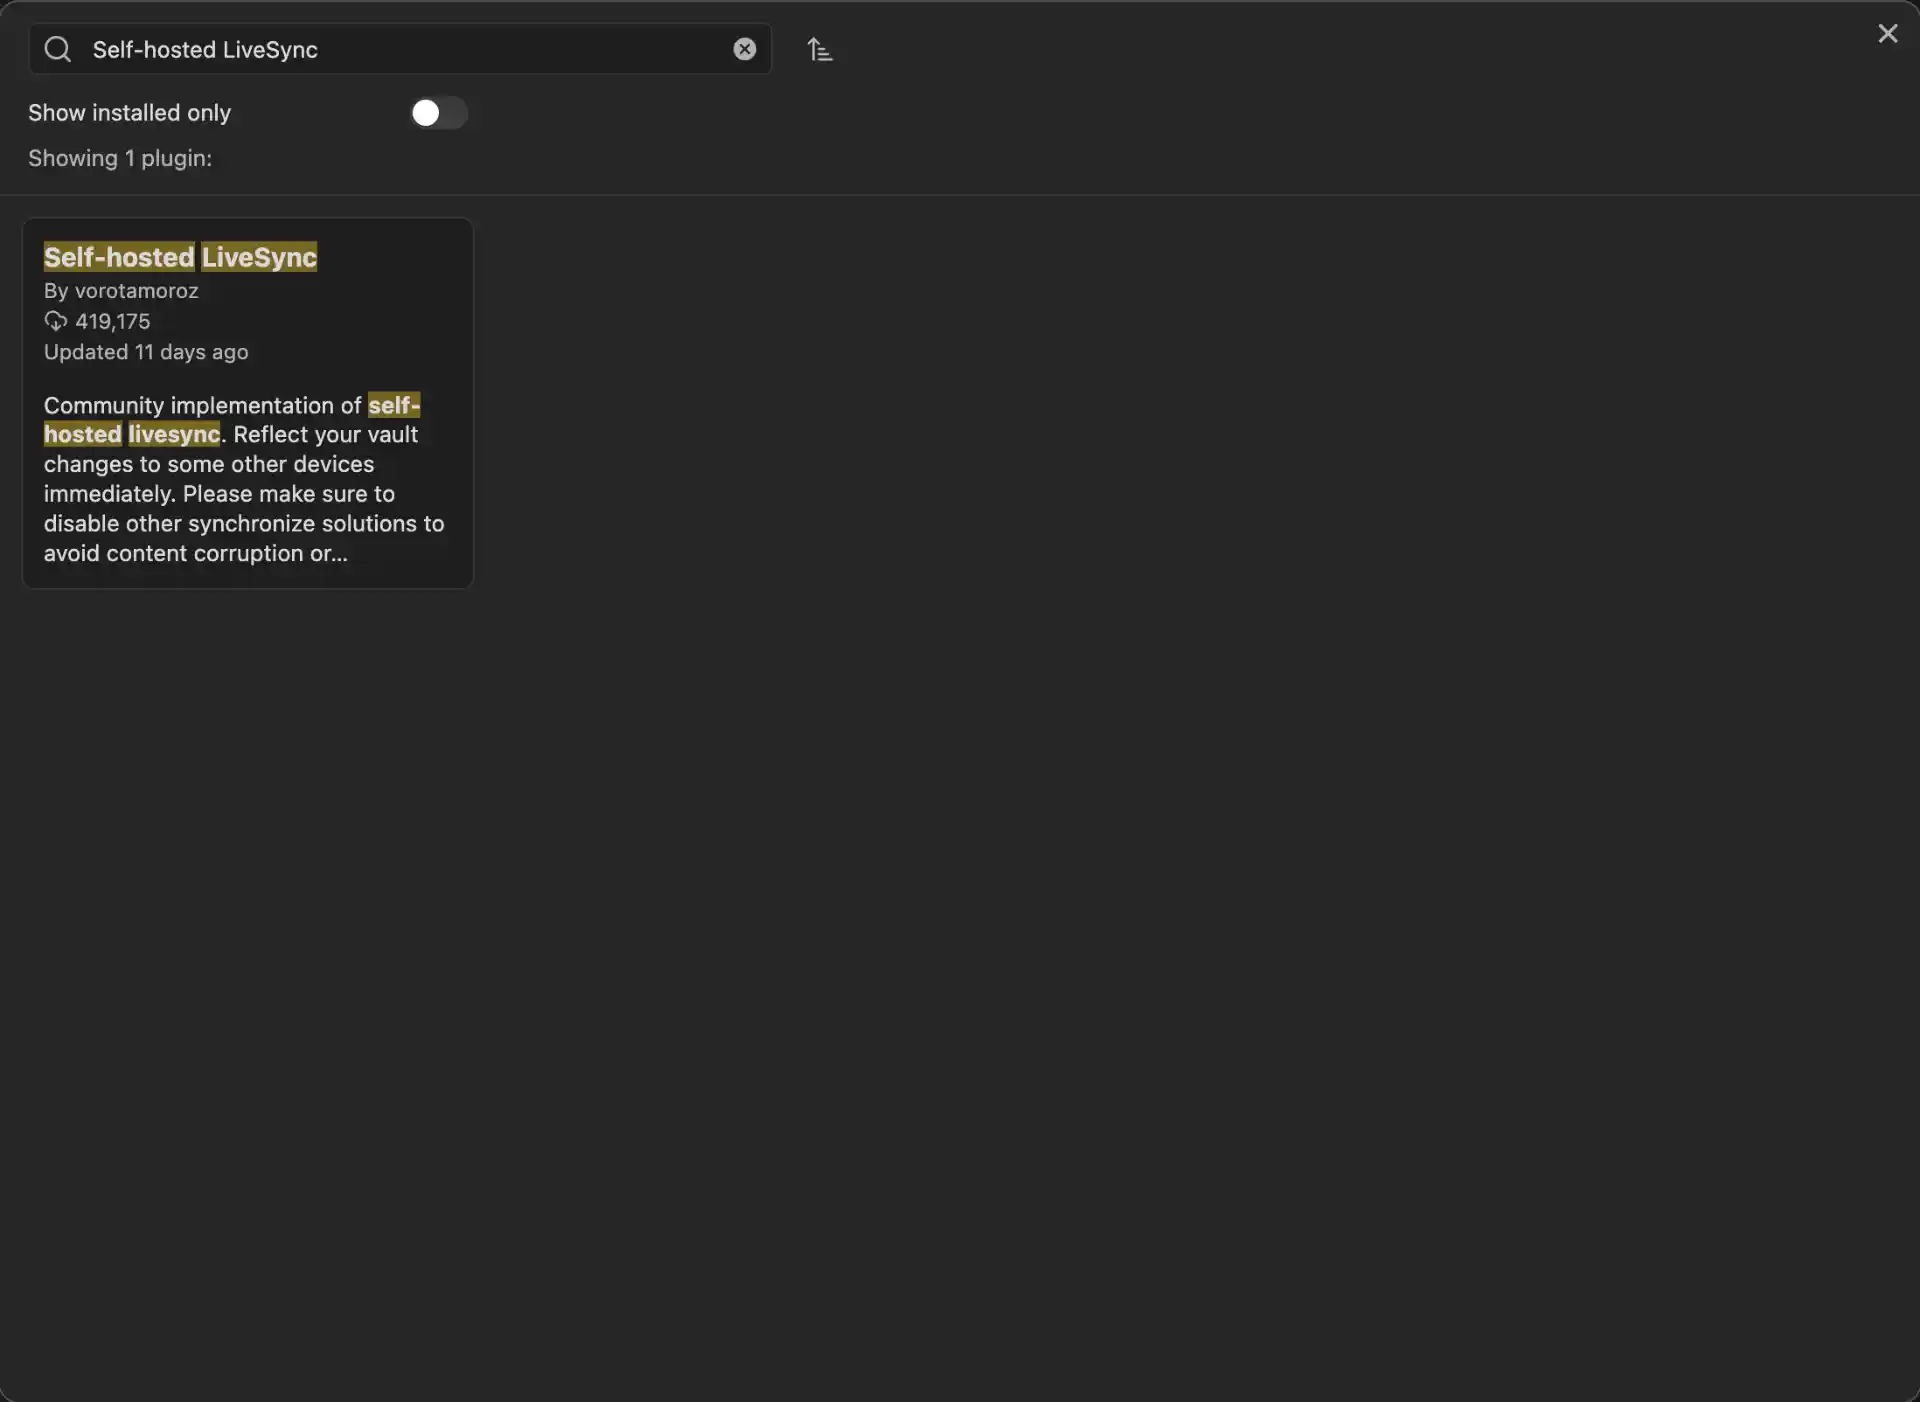1920x1402 pixels.
Task: Click highlighted self- text in description
Action: click(x=394, y=405)
